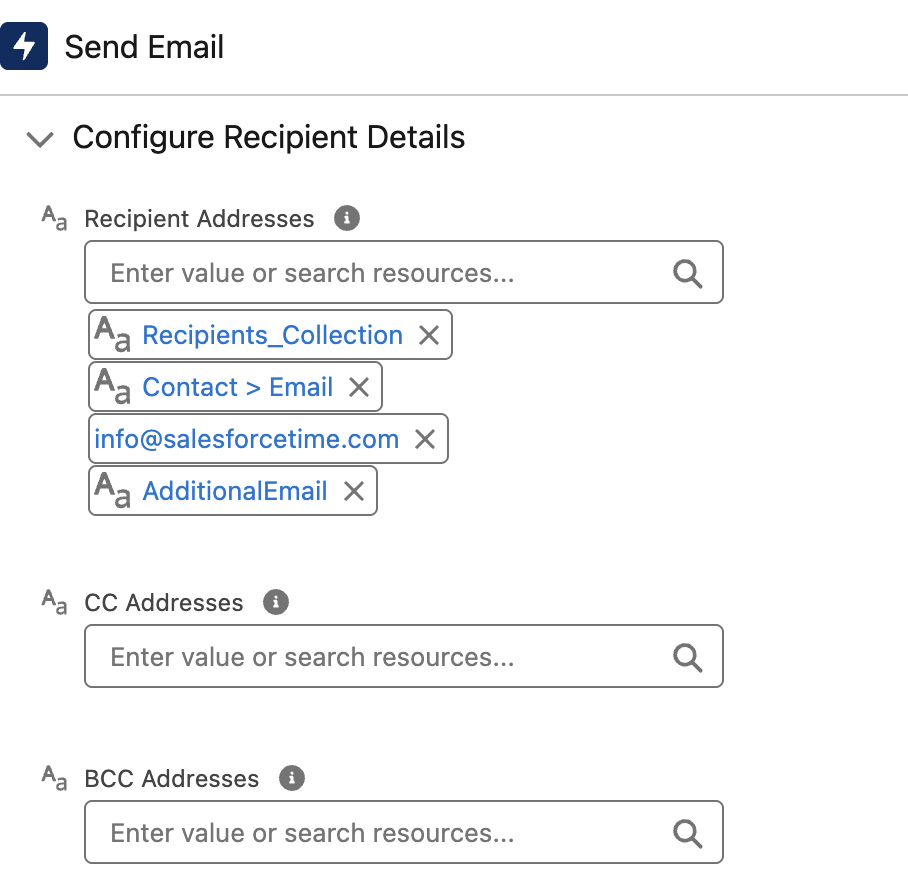Click the CC Addresses label
This screenshot has height=886, width=908.
[x=164, y=603]
